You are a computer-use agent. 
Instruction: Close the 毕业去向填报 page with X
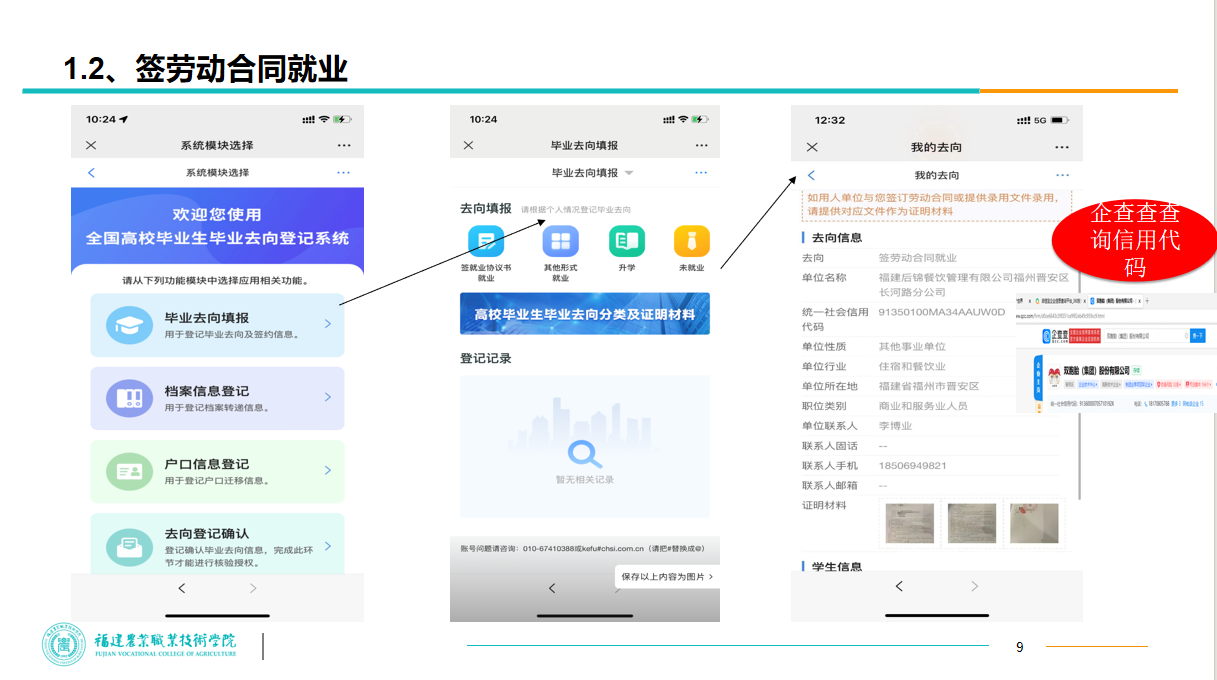click(469, 146)
